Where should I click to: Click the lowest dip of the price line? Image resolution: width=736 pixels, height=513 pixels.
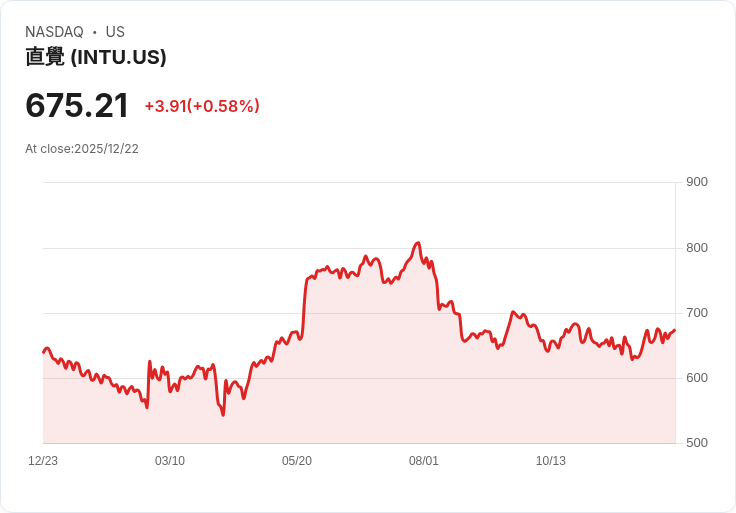click(x=223, y=414)
